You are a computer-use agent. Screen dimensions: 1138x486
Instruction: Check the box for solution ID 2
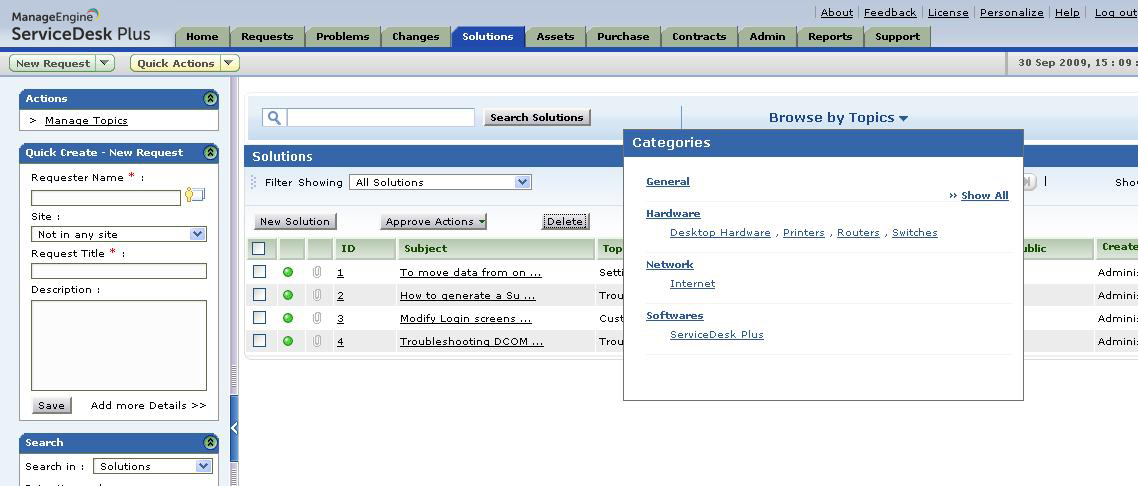pos(259,295)
